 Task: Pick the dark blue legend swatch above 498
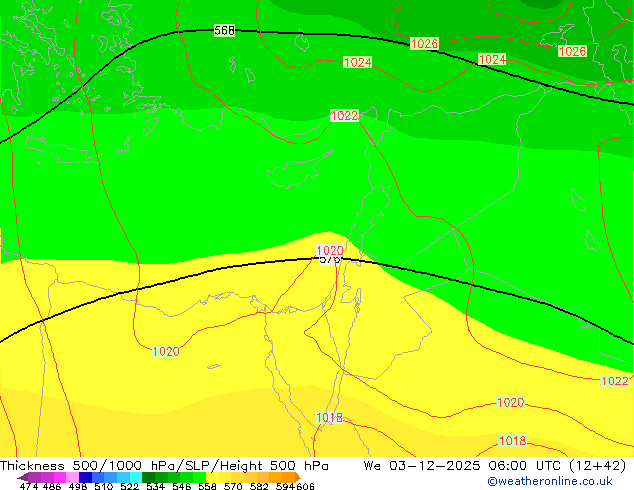(85, 477)
